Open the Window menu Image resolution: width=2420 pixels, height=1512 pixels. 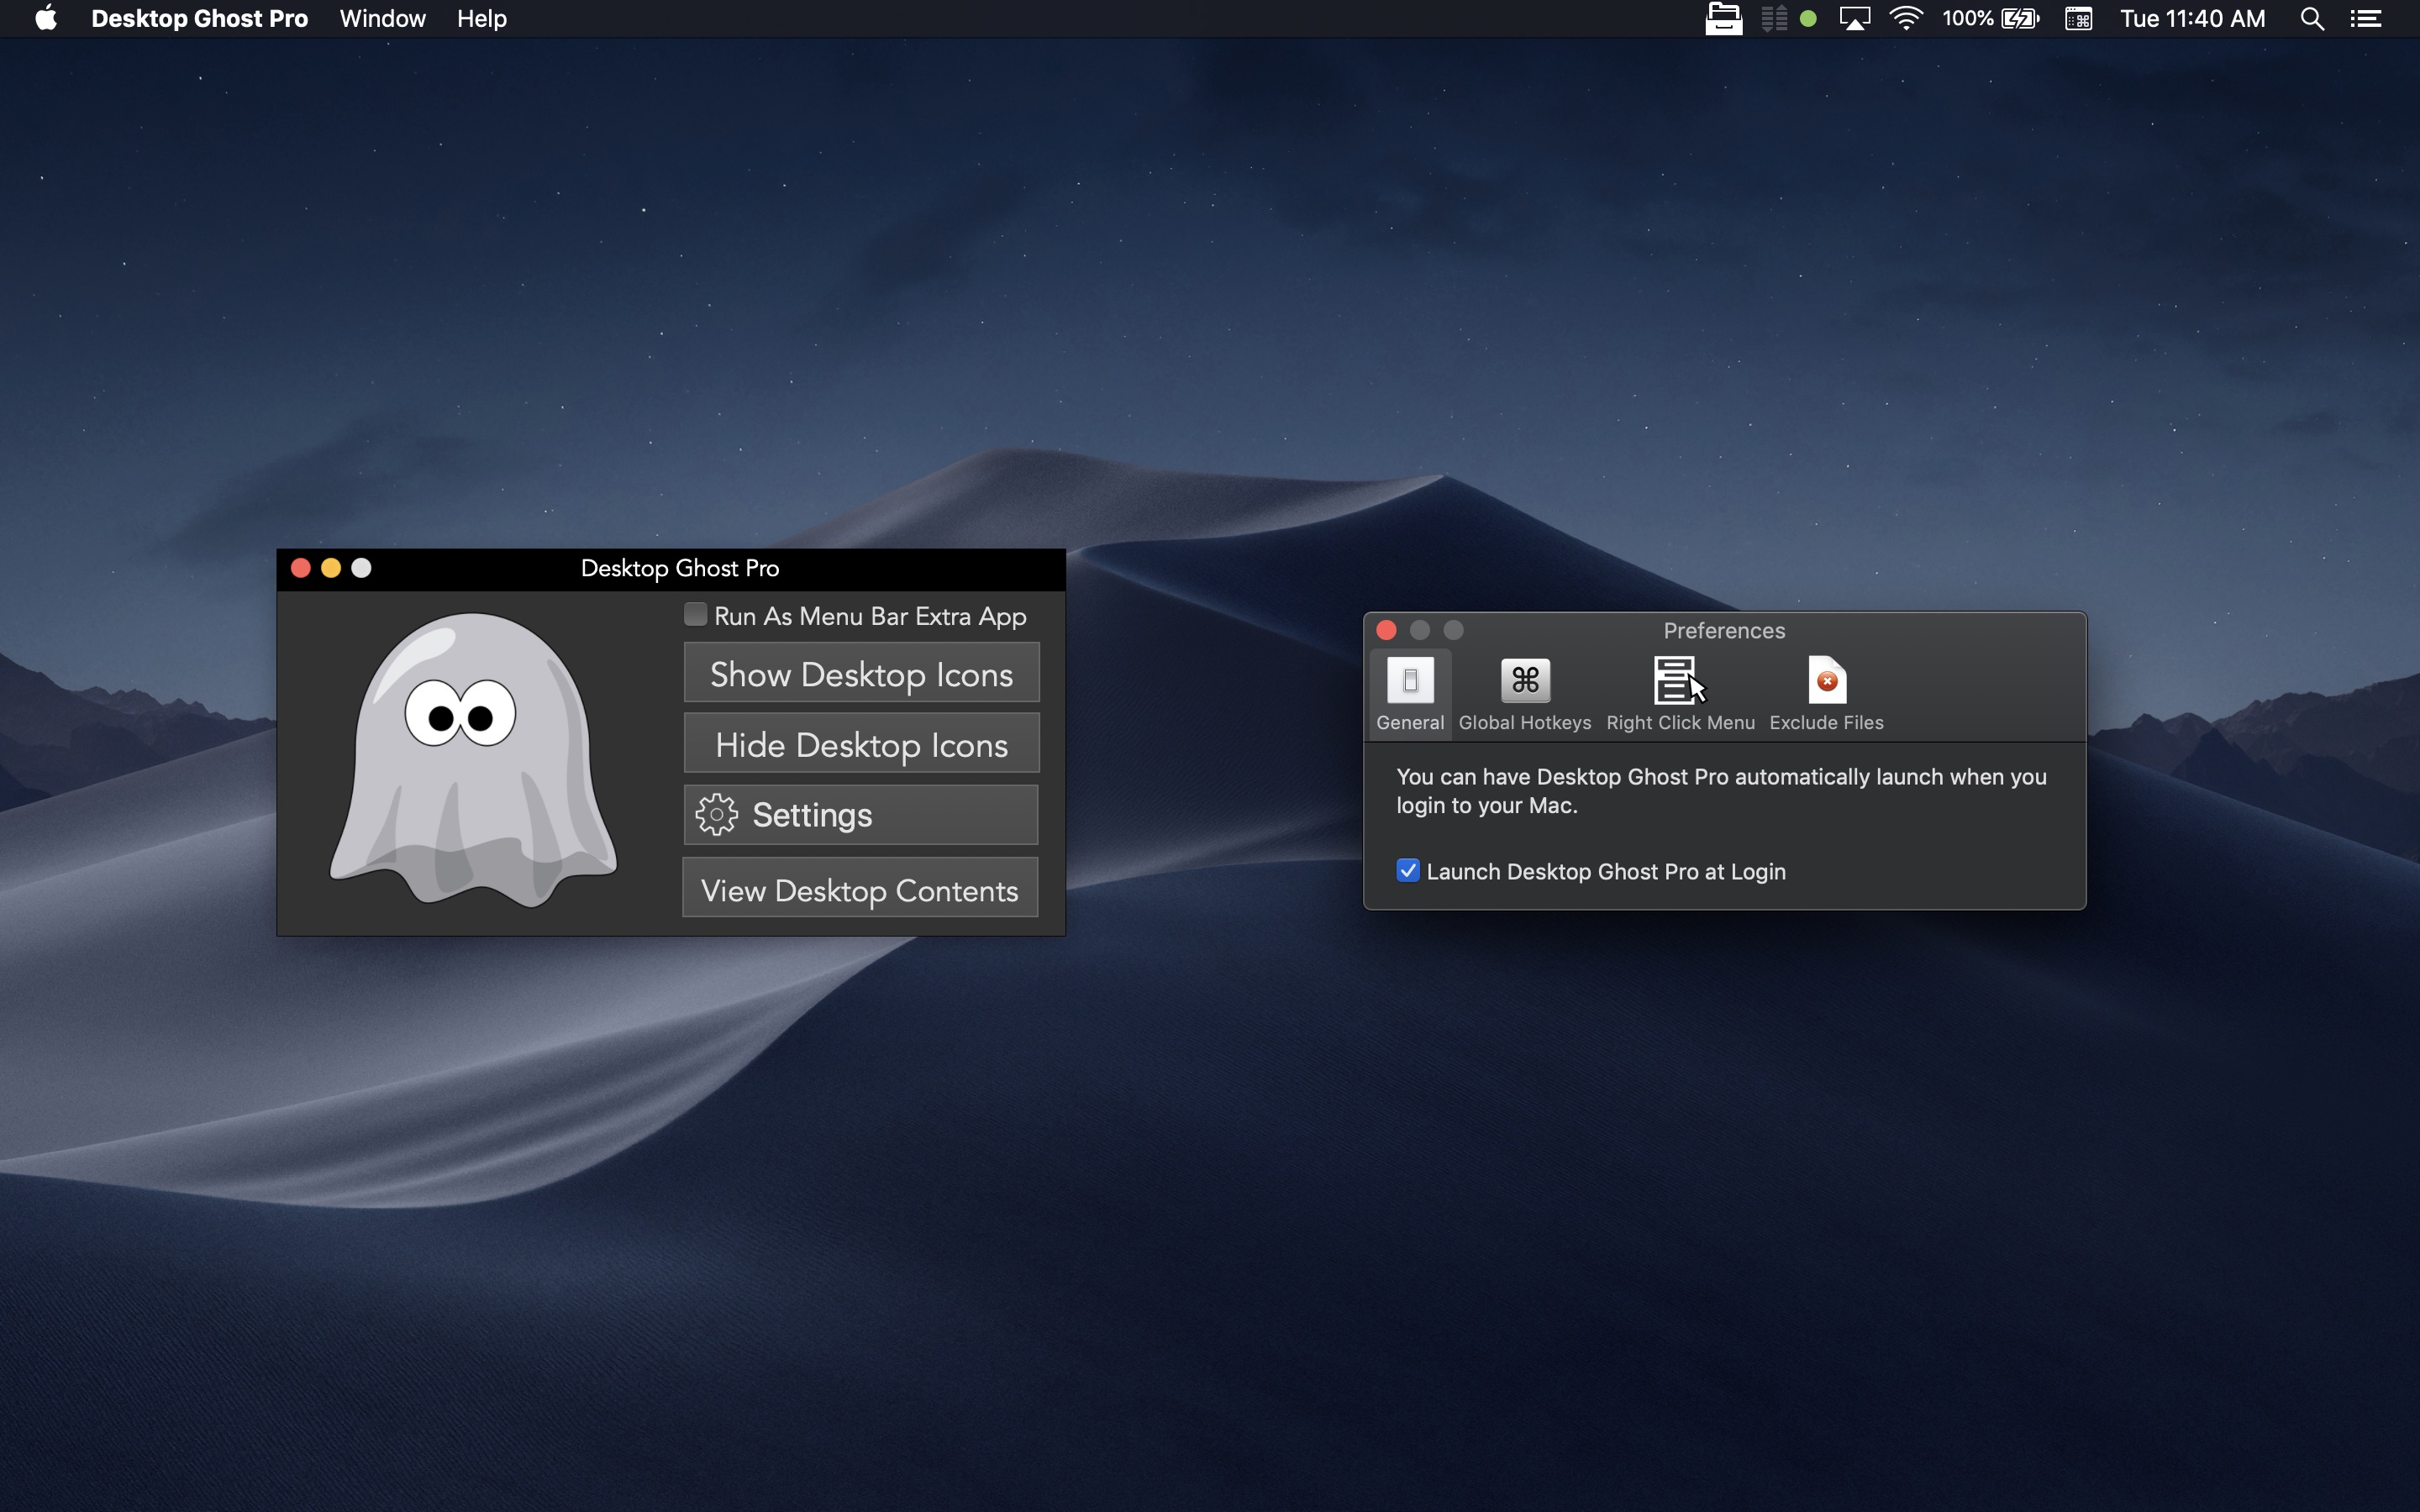pos(380,19)
